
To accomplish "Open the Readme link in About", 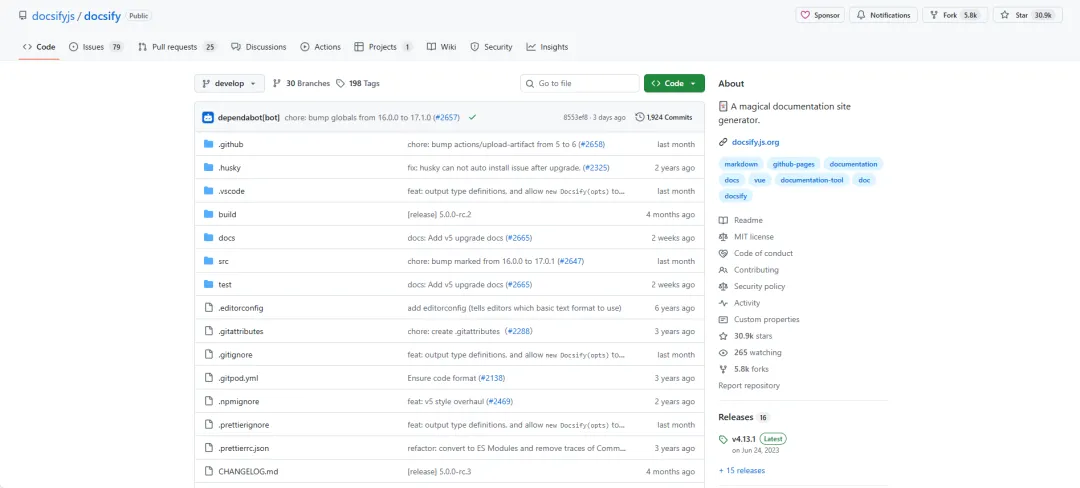I will pyautogui.click(x=748, y=220).
